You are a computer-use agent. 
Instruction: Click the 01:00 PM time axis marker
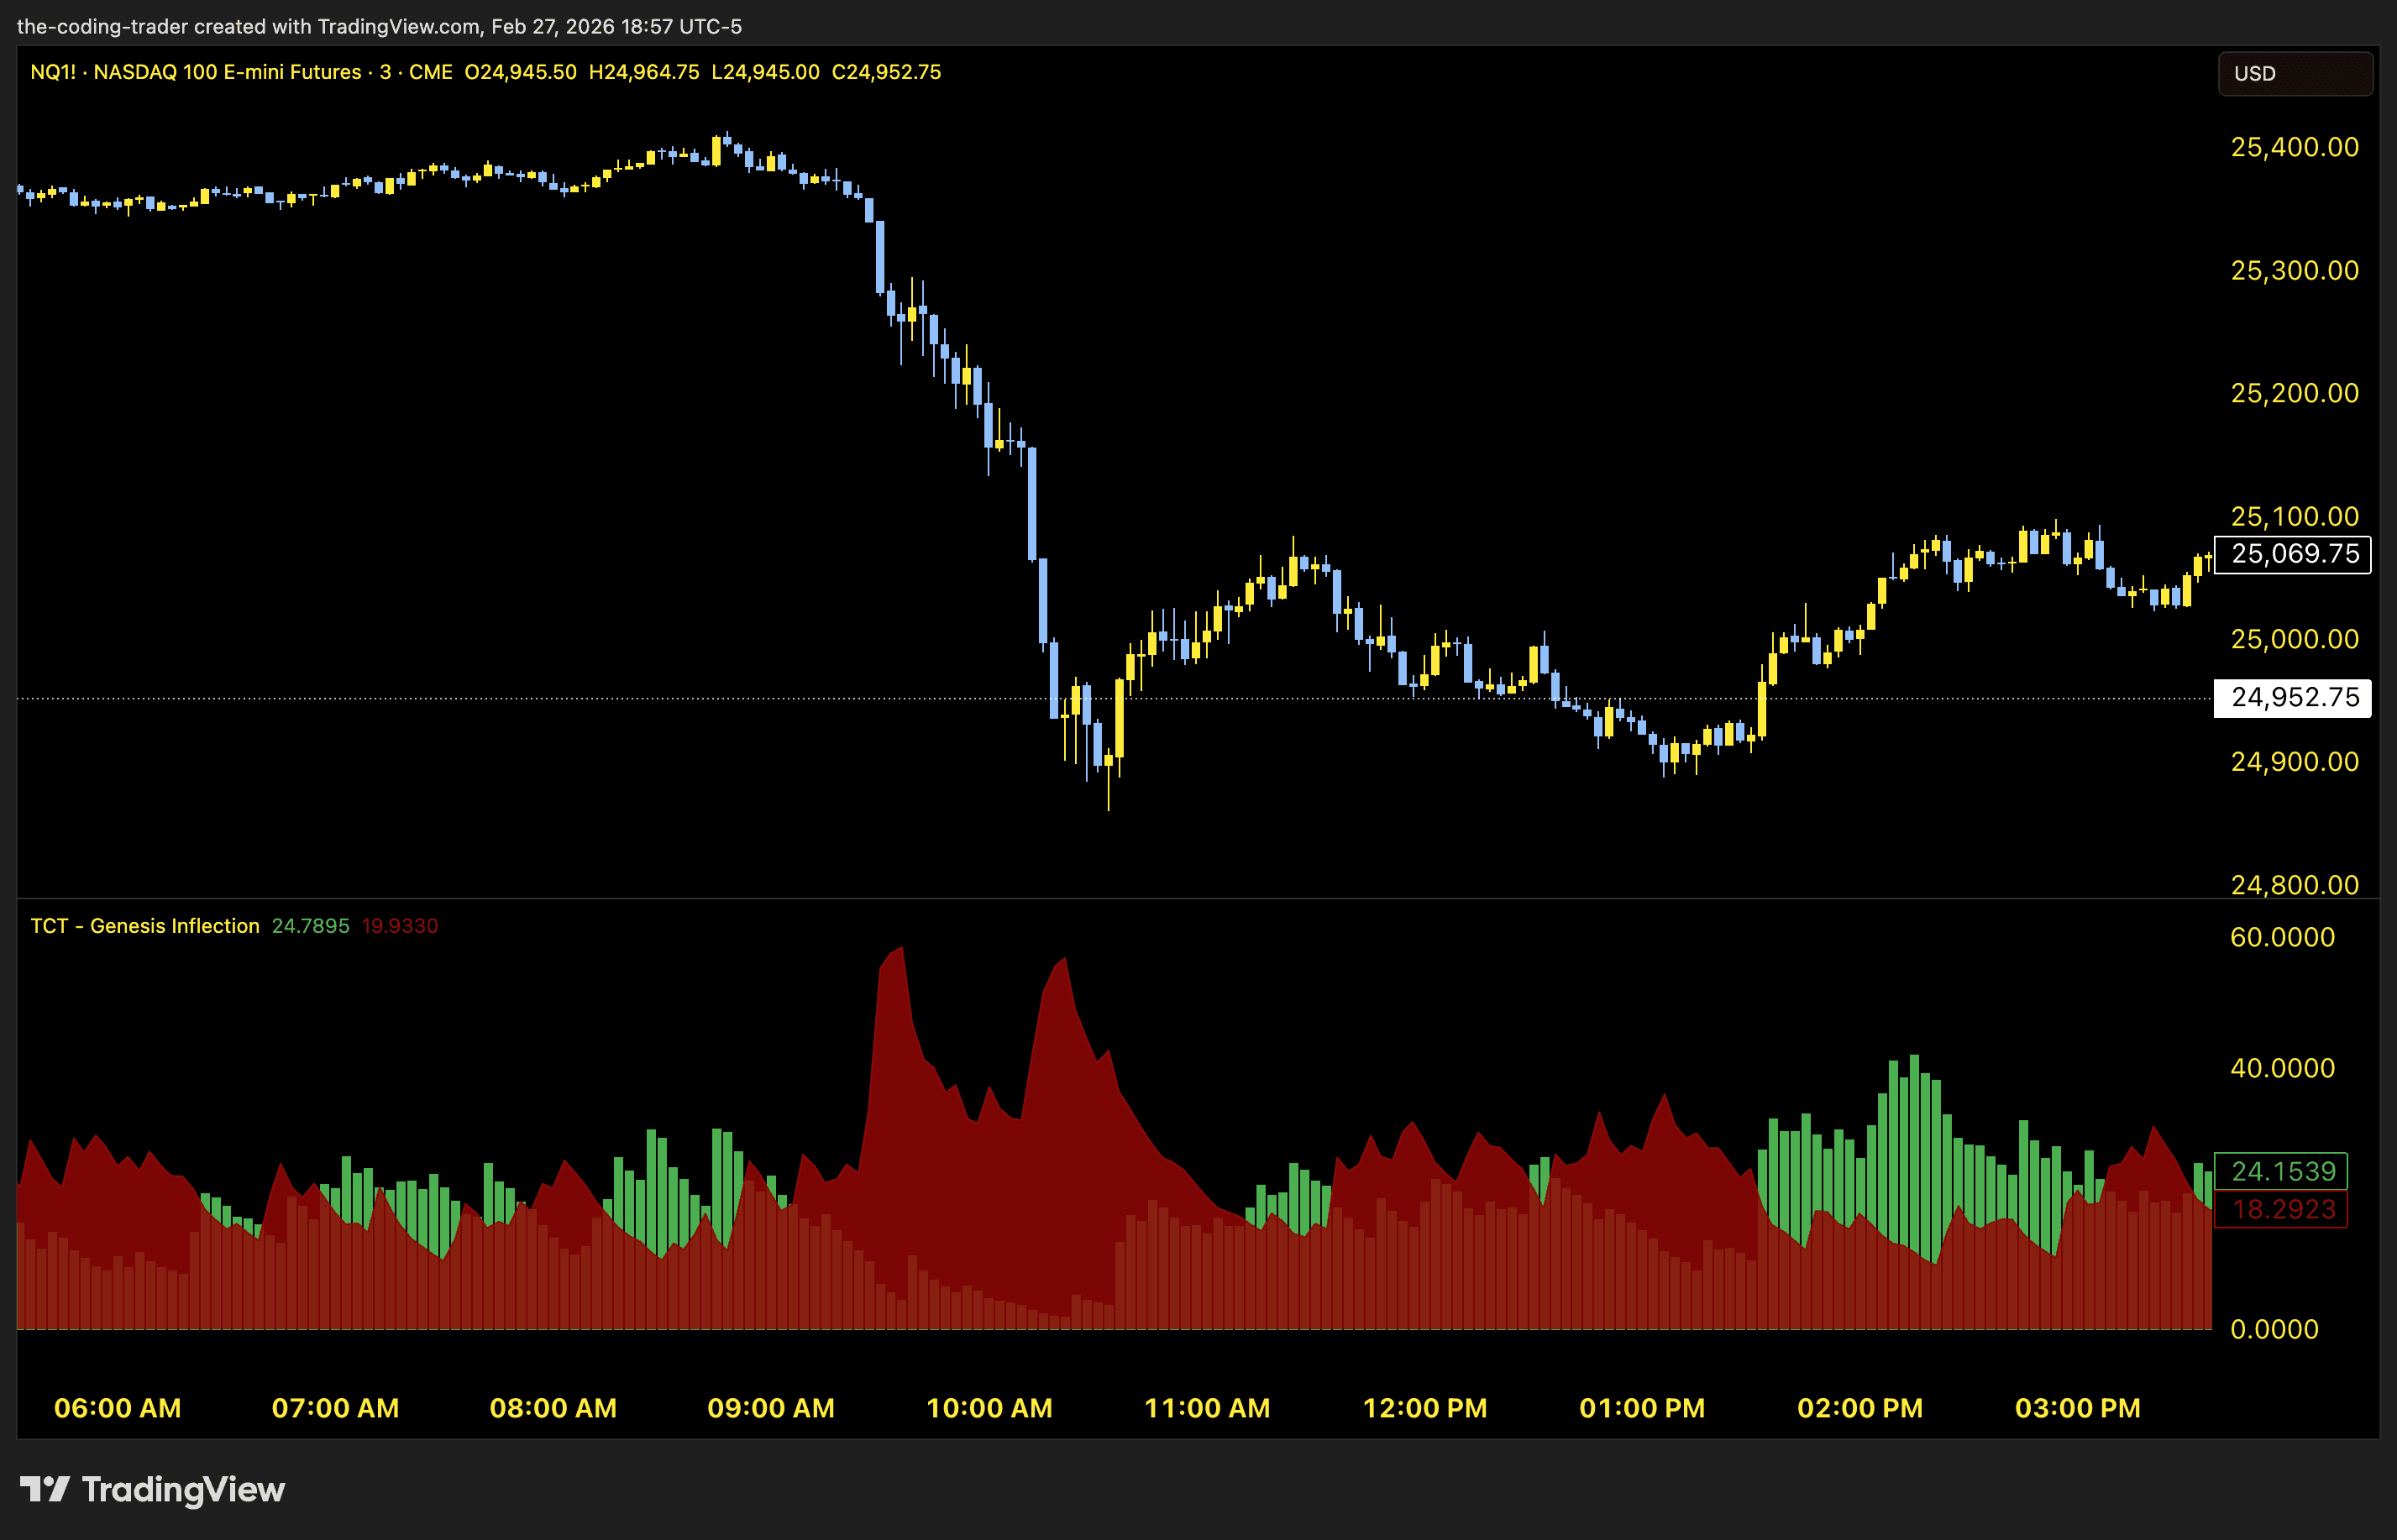[1642, 1408]
